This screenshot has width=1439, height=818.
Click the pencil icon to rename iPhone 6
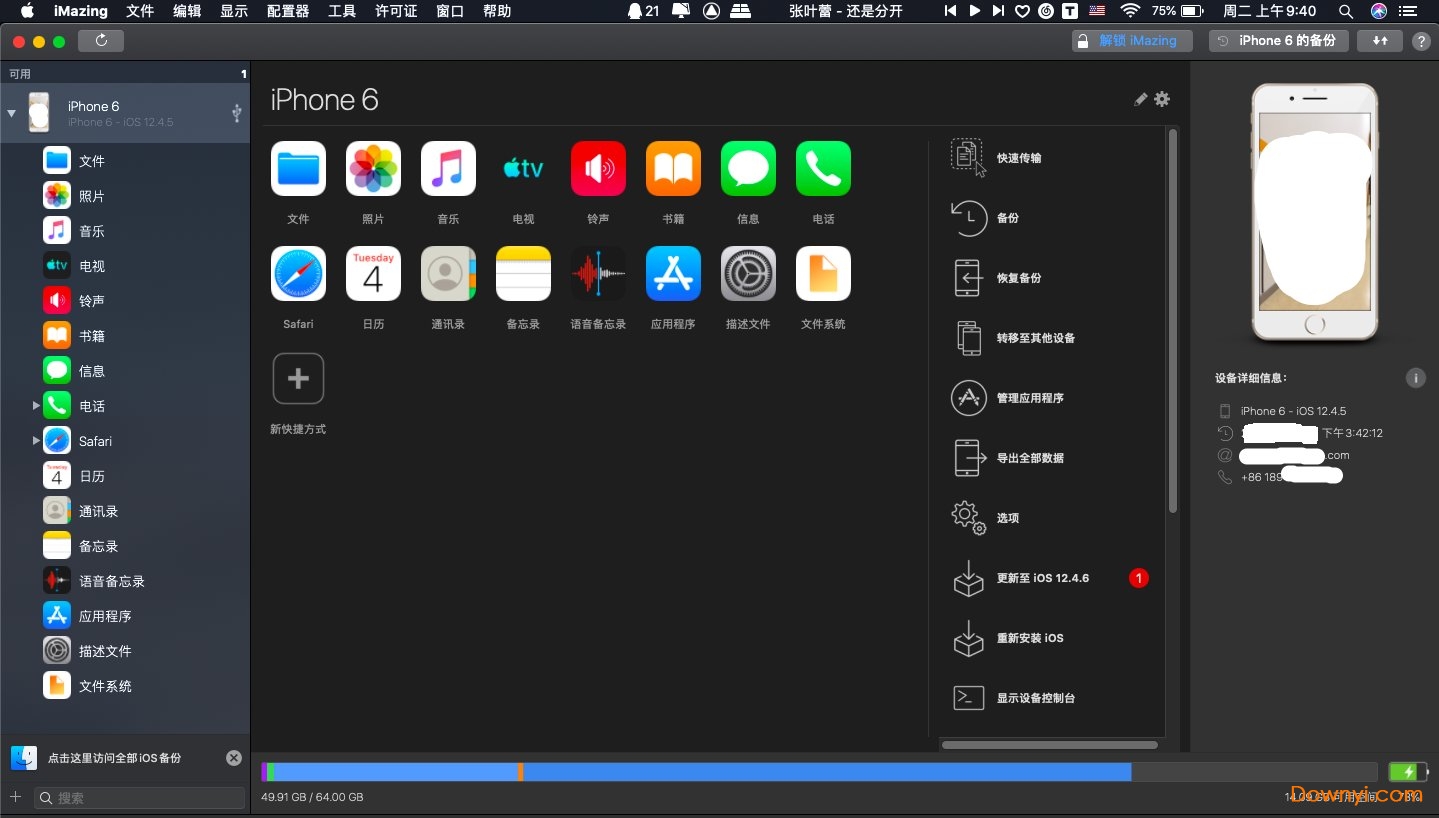[x=1139, y=98]
